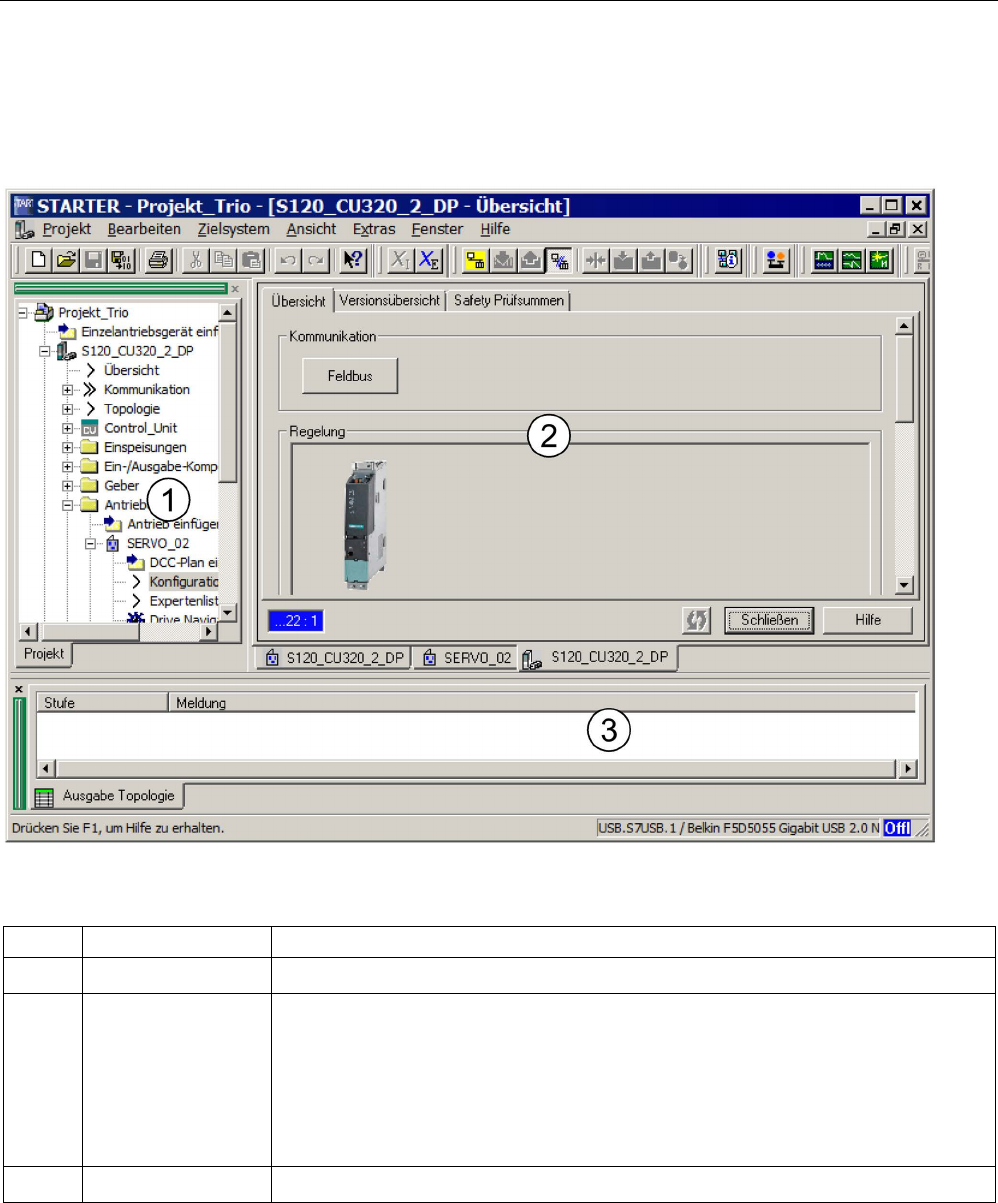
Task: Click the middle green measuring function icon
Action: point(851,260)
